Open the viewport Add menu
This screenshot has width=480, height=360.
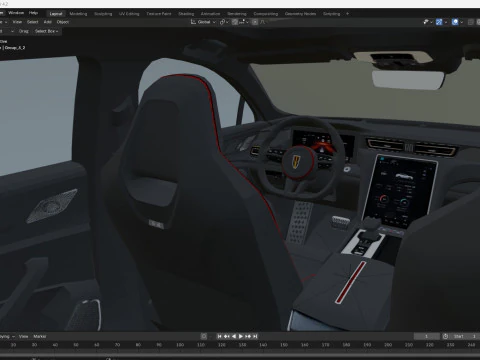[x=48, y=22]
